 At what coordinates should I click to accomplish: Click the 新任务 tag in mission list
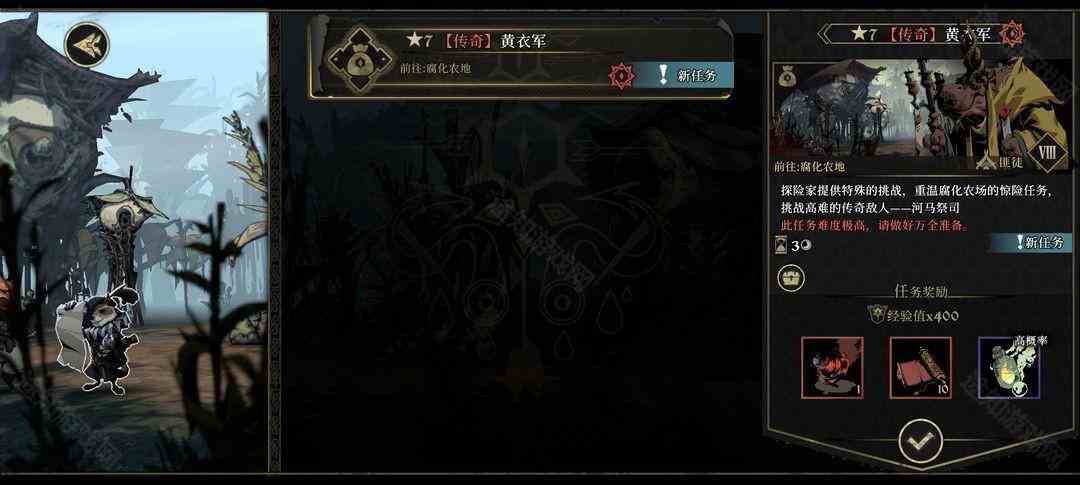682,75
